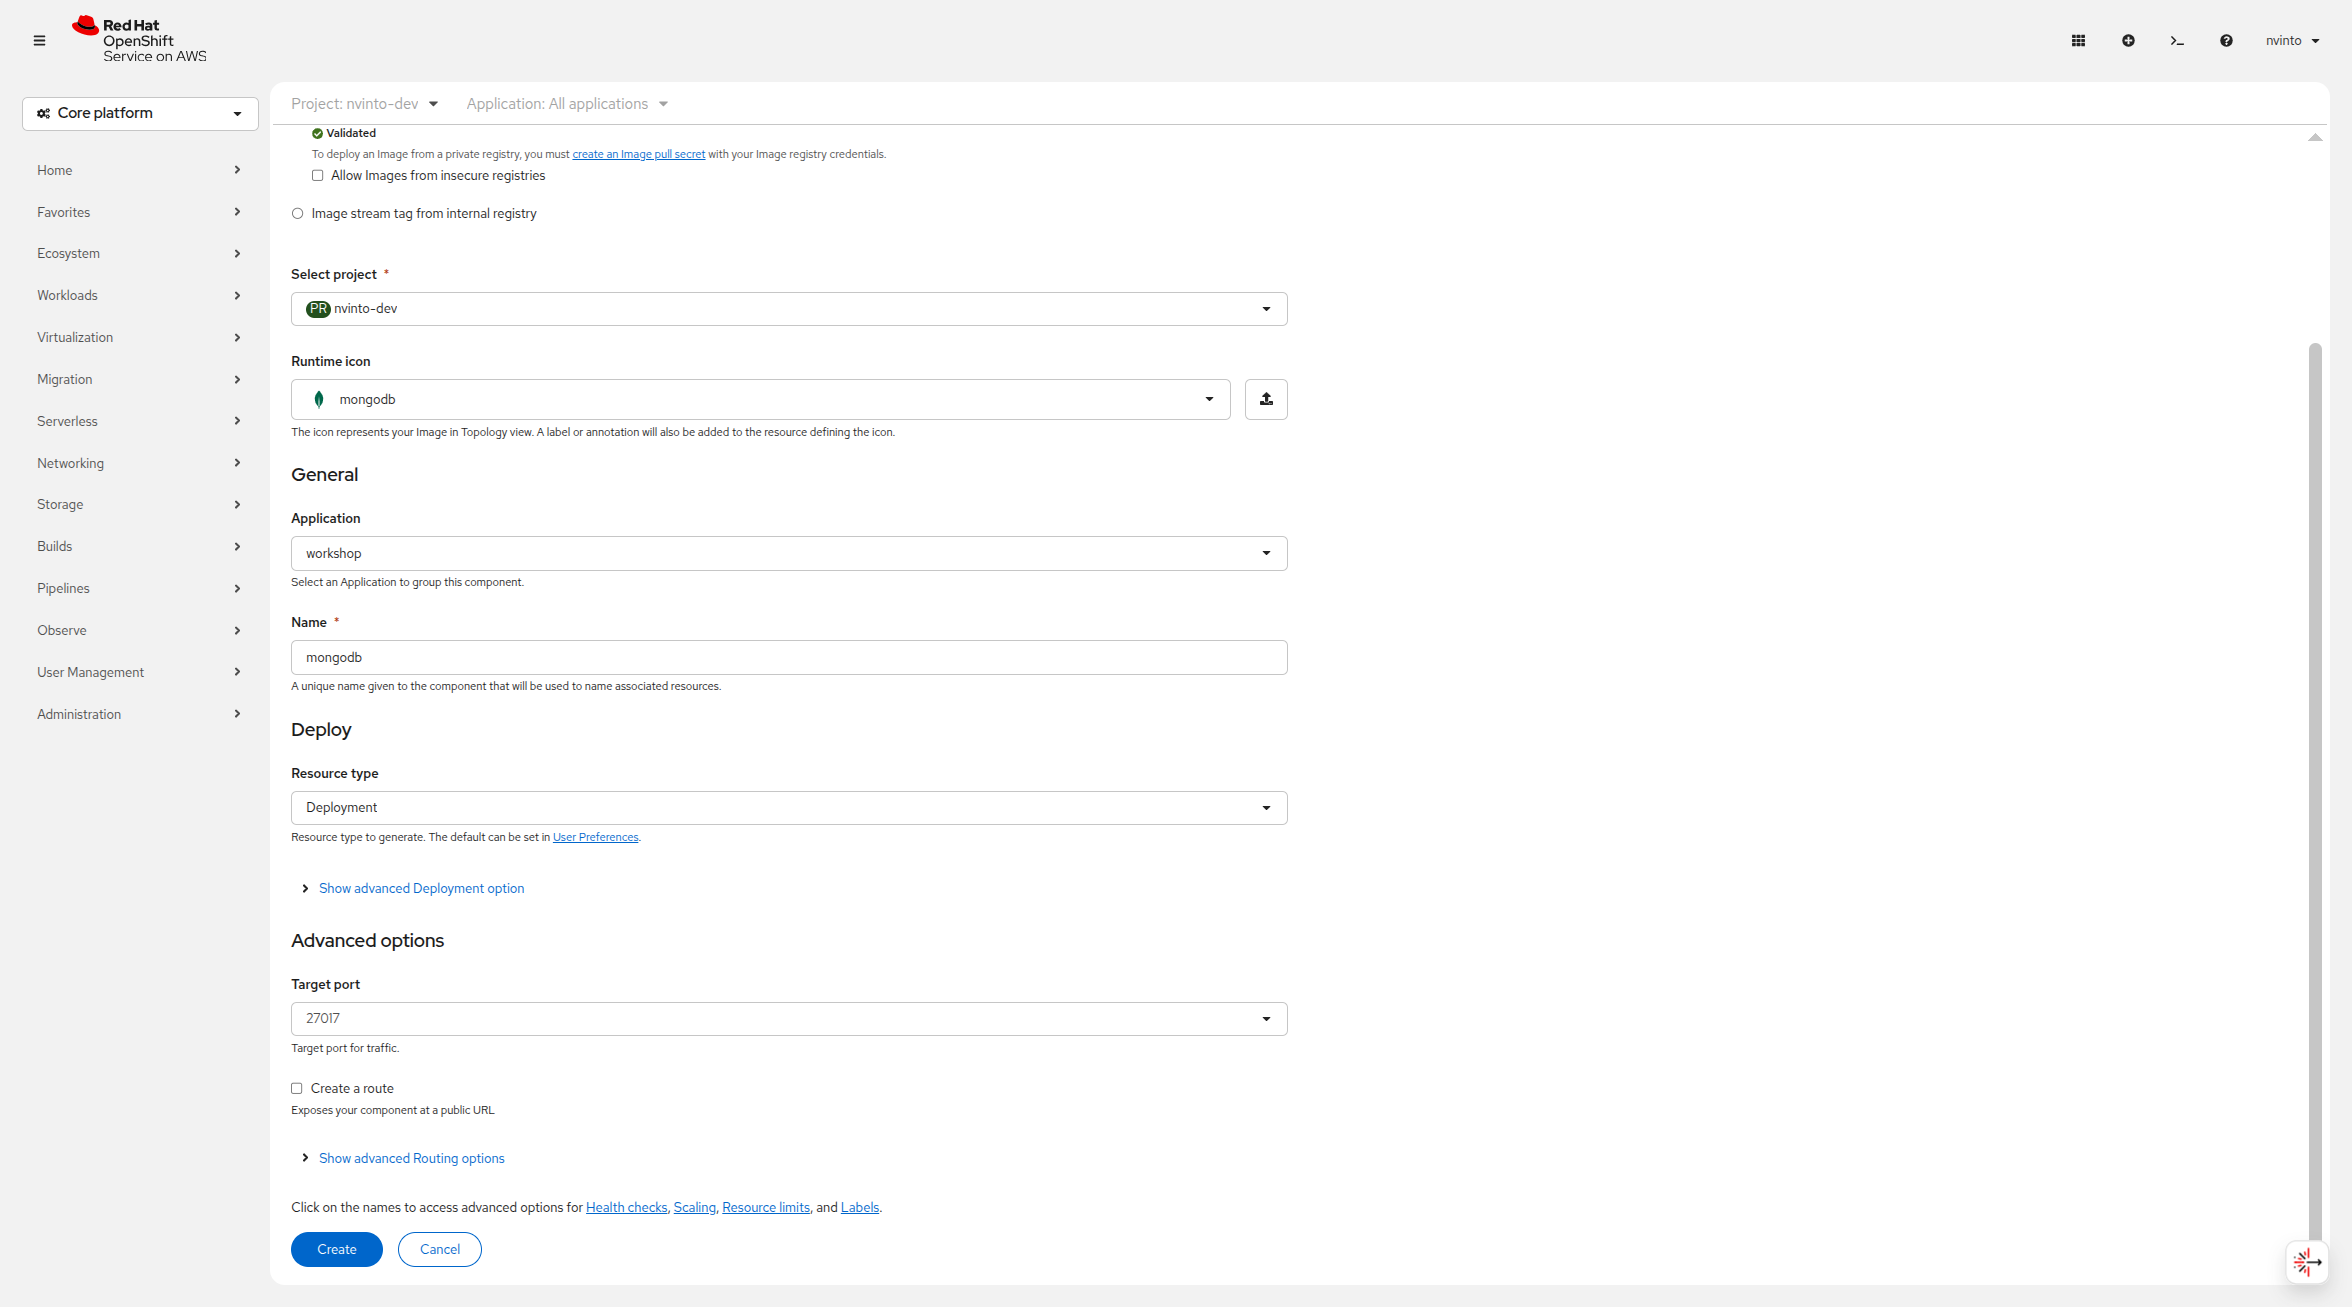The height and width of the screenshot is (1307, 2352).
Task: Click the scrollbar up arrow
Action: (x=2315, y=137)
